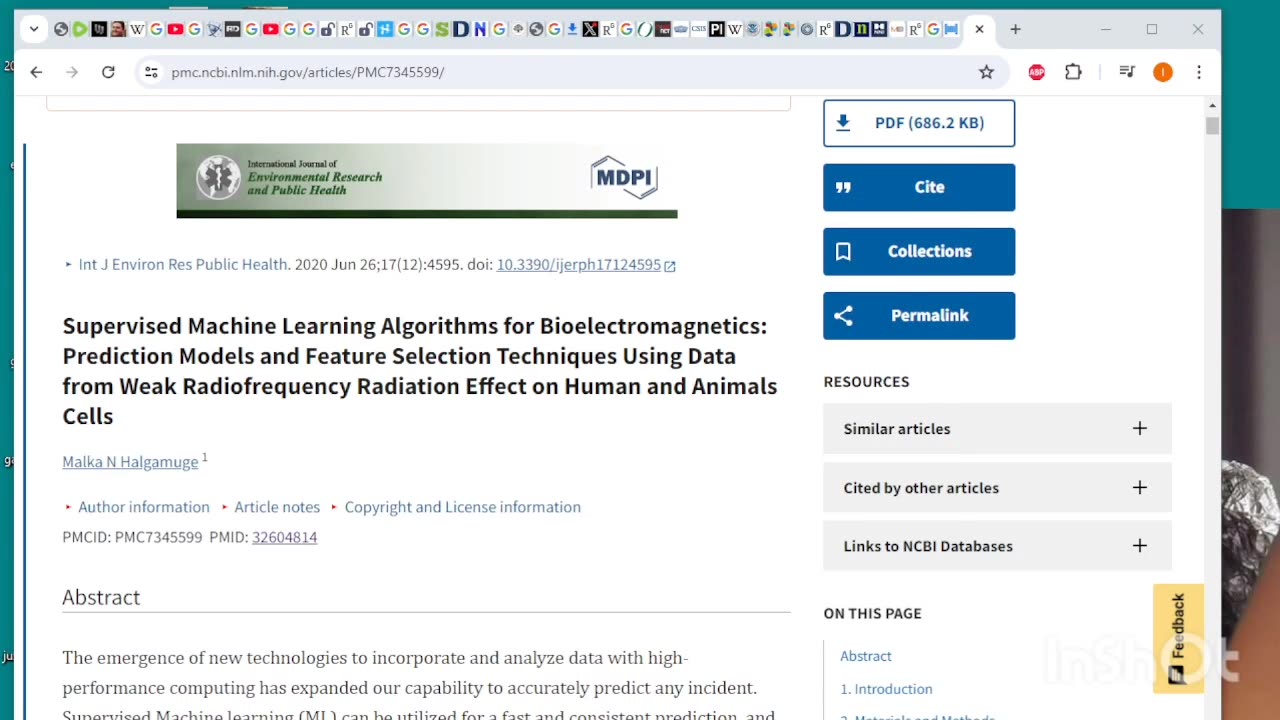Click the MDPI journal banner image
1280x720 pixels.
tap(427, 181)
